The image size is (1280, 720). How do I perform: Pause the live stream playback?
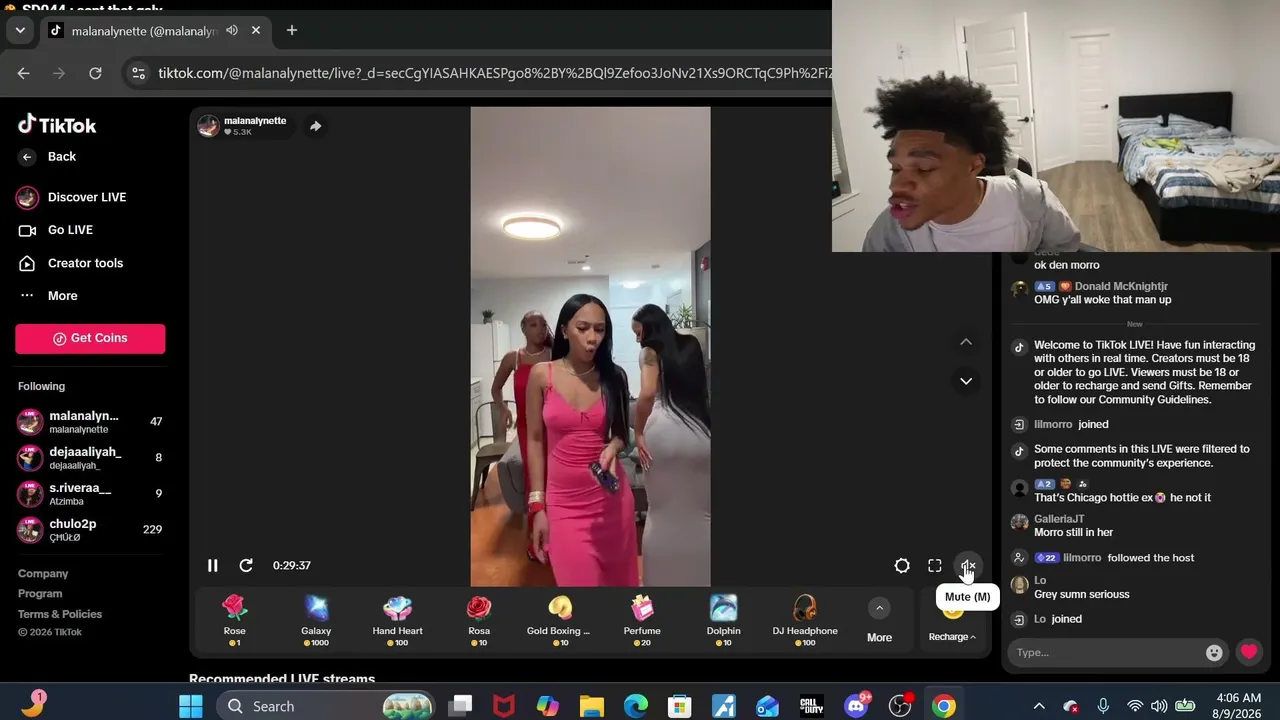212,565
